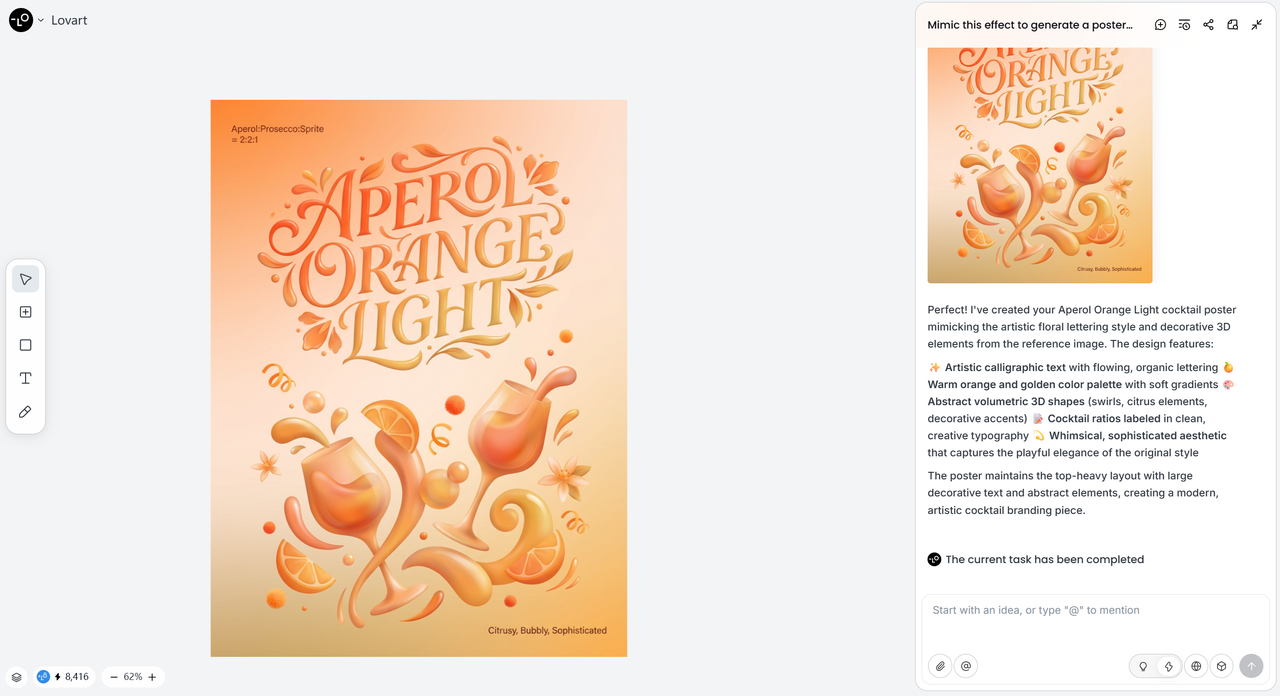Start a new chat with plus bubble icon
This screenshot has width=1280, height=696.
[1160, 25]
